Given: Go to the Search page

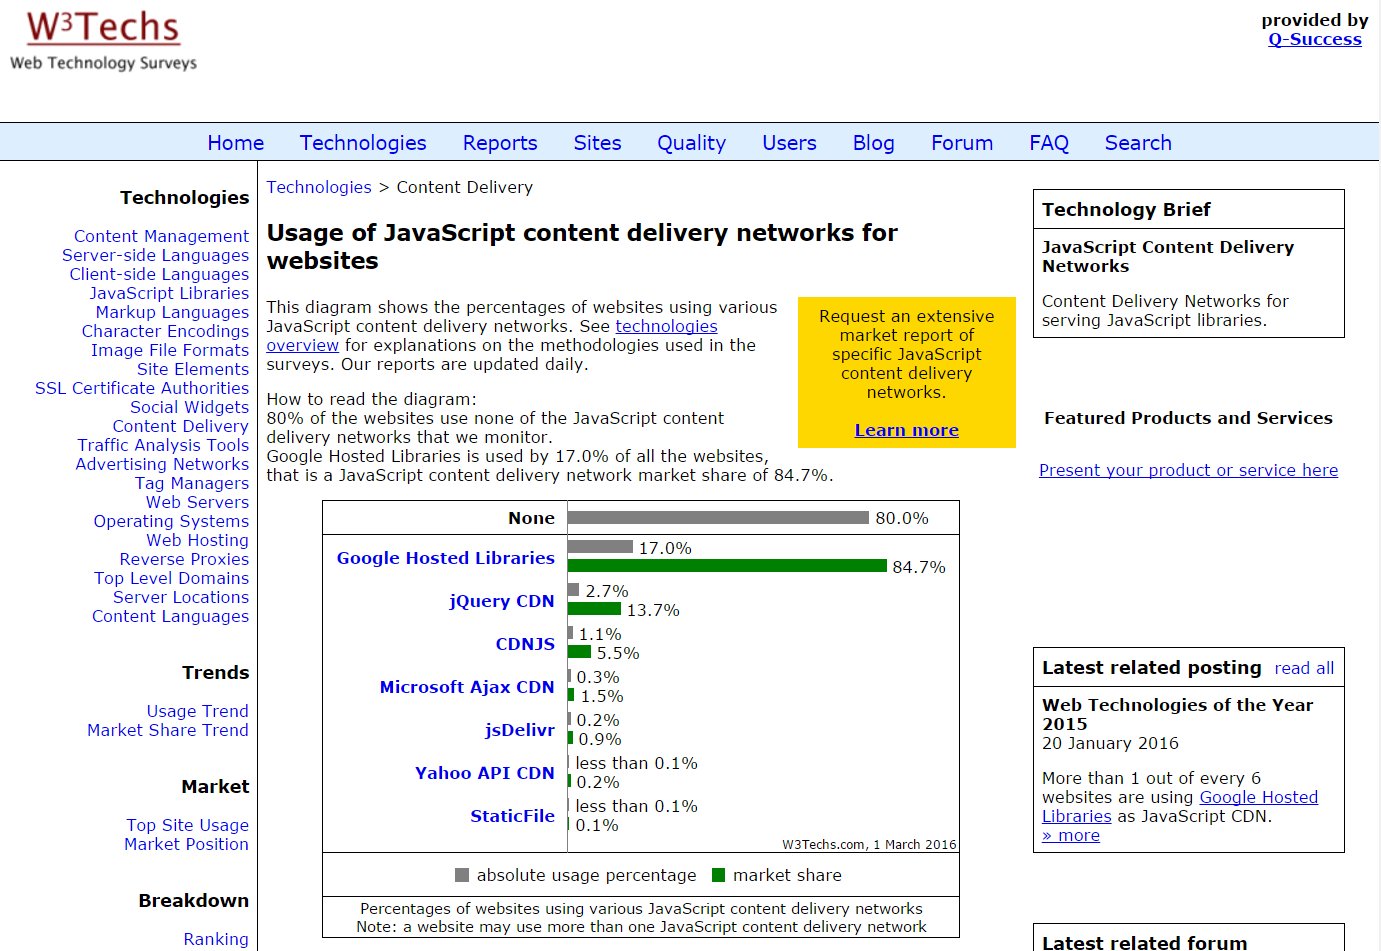Looking at the screenshot, I should tap(1138, 143).
